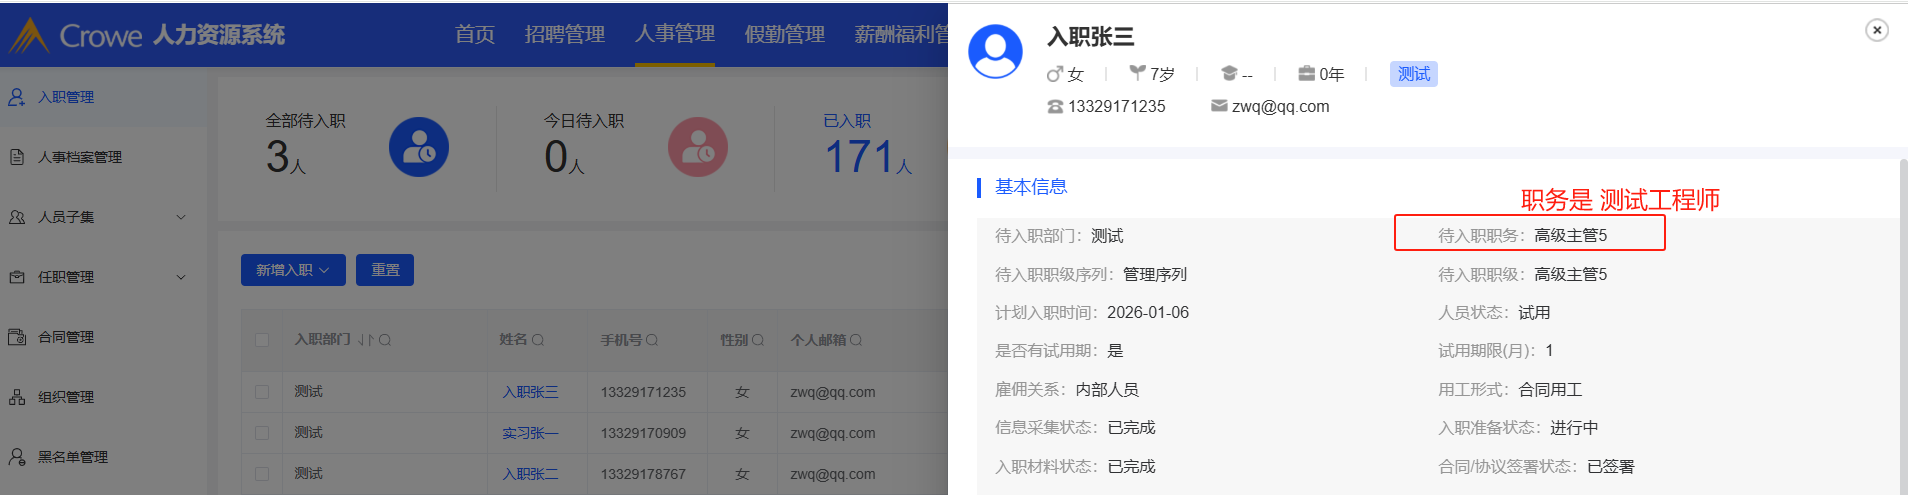Screen dimensions: 1908x495
Task: Click 组织管理 sidebar icon
Action: (17, 397)
